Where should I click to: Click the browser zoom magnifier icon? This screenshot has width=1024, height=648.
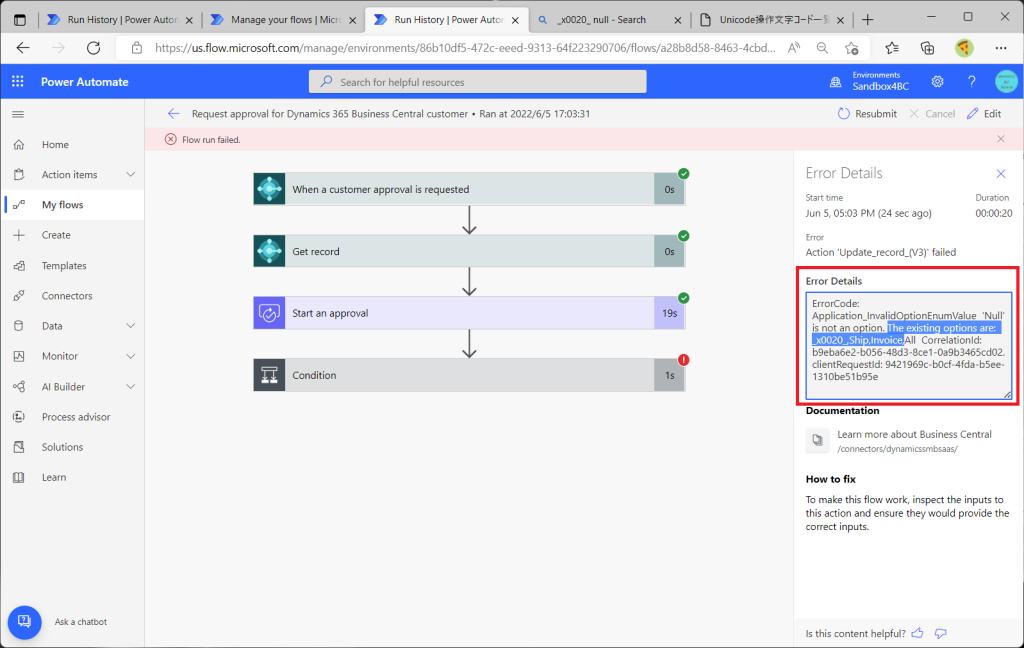pos(822,48)
